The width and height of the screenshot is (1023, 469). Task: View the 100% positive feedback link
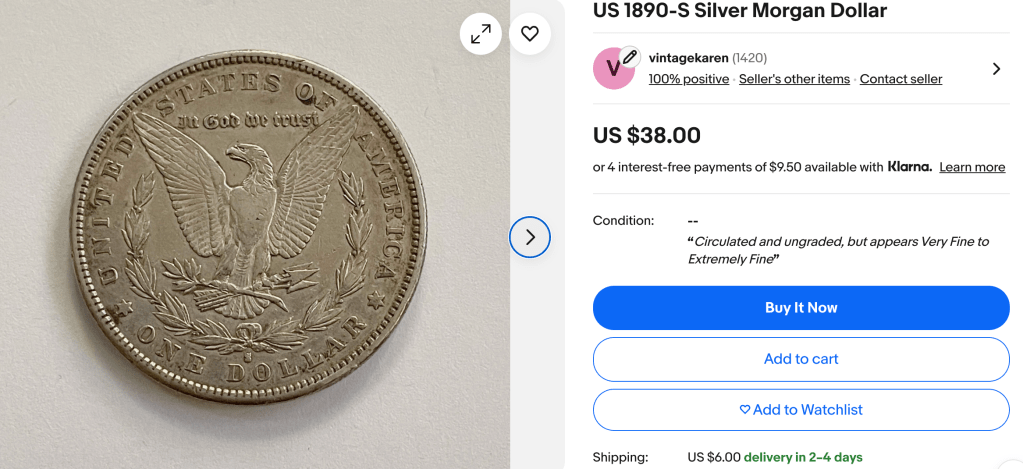(x=688, y=79)
